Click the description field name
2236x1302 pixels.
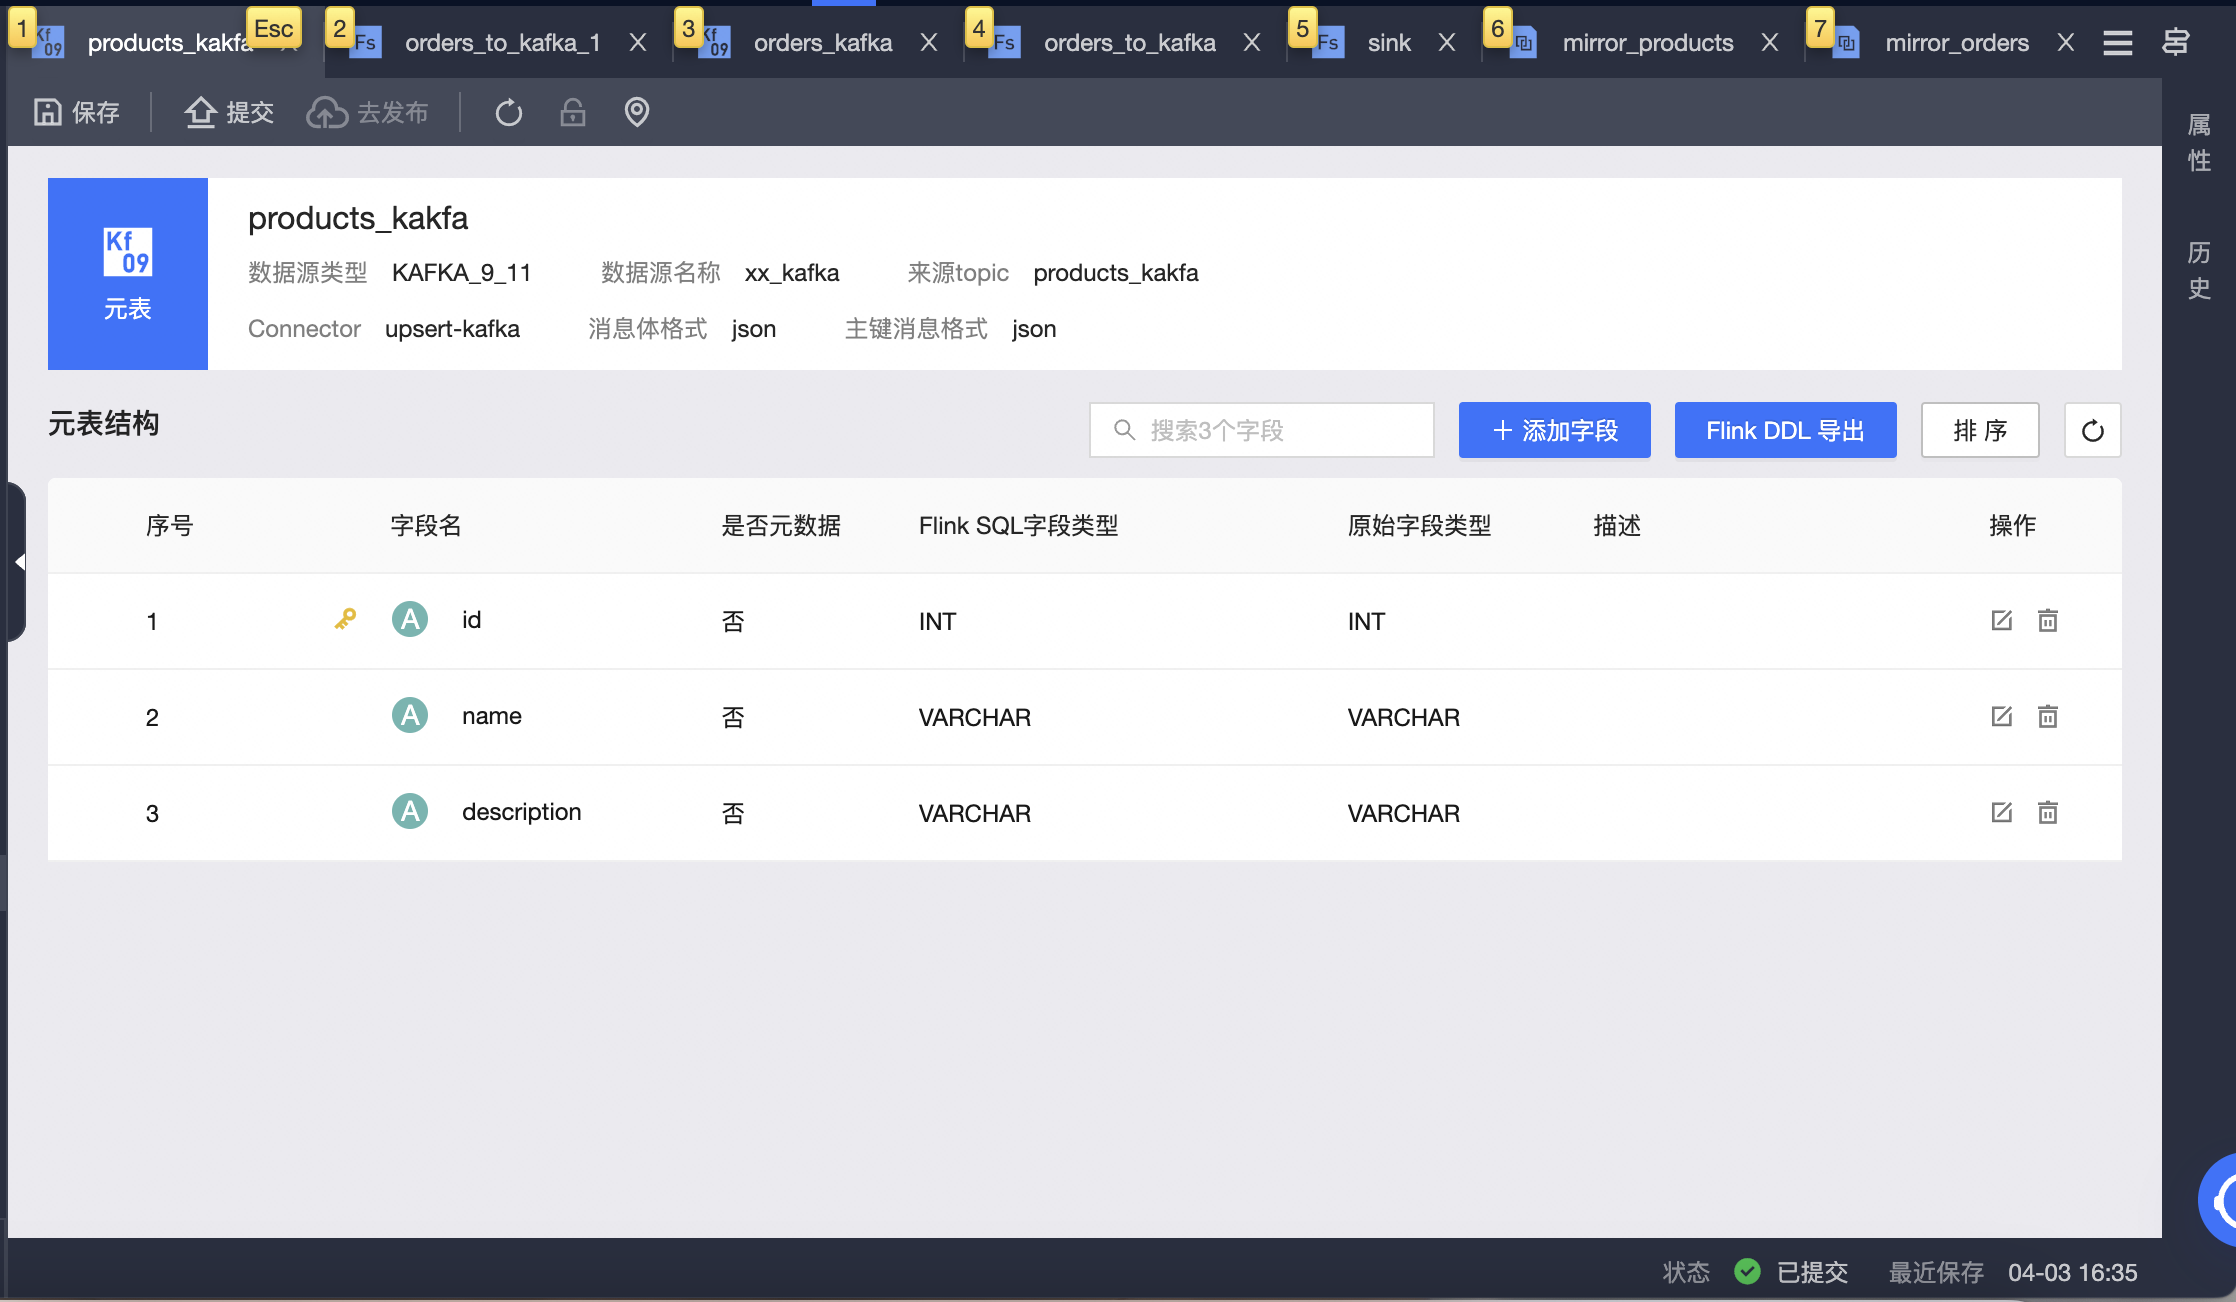coord(521,811)
